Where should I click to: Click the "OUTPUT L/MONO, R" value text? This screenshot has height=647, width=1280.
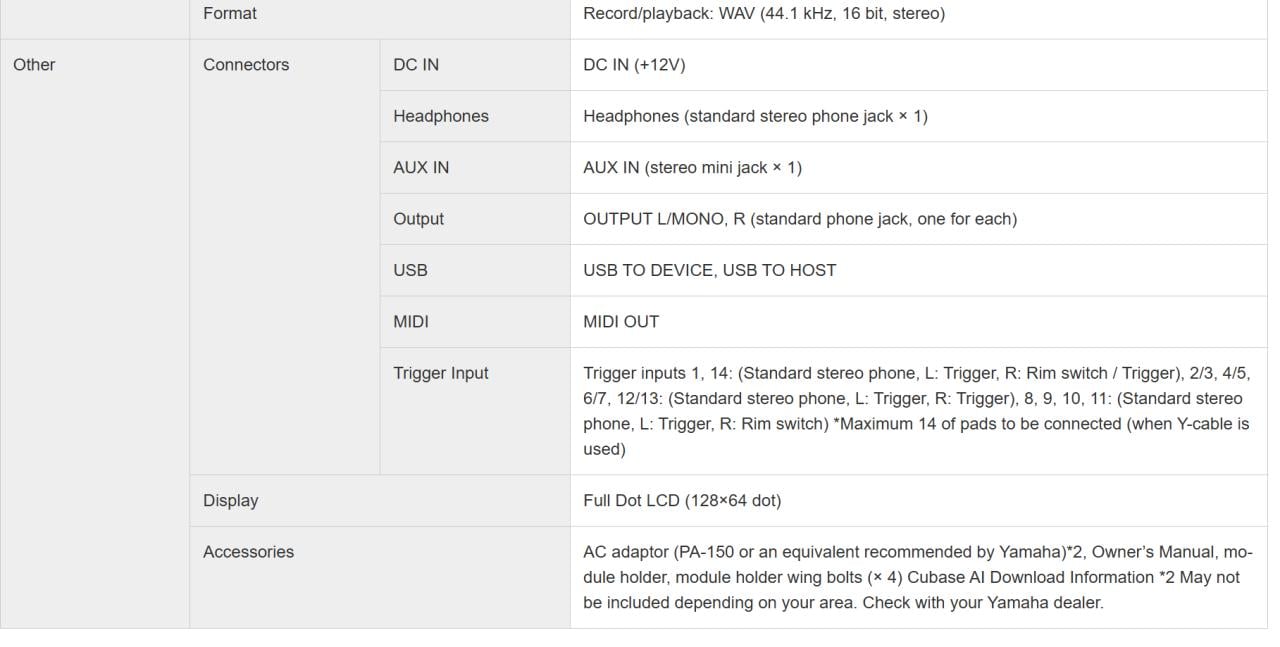point(800,219)
